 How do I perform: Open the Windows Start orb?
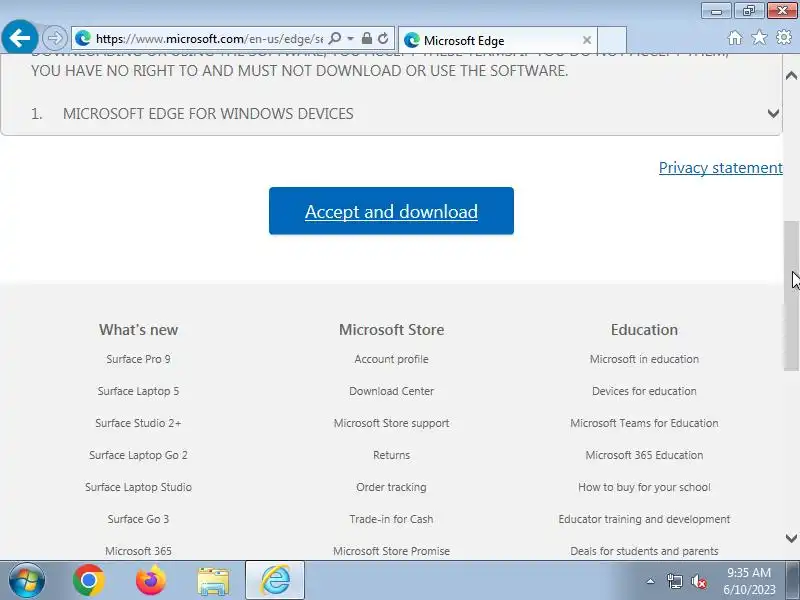27,580
